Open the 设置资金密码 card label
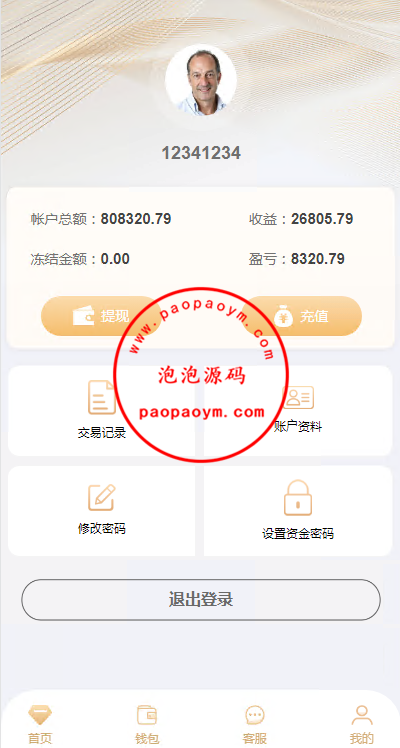400x748 pixels. click(298, 533)
